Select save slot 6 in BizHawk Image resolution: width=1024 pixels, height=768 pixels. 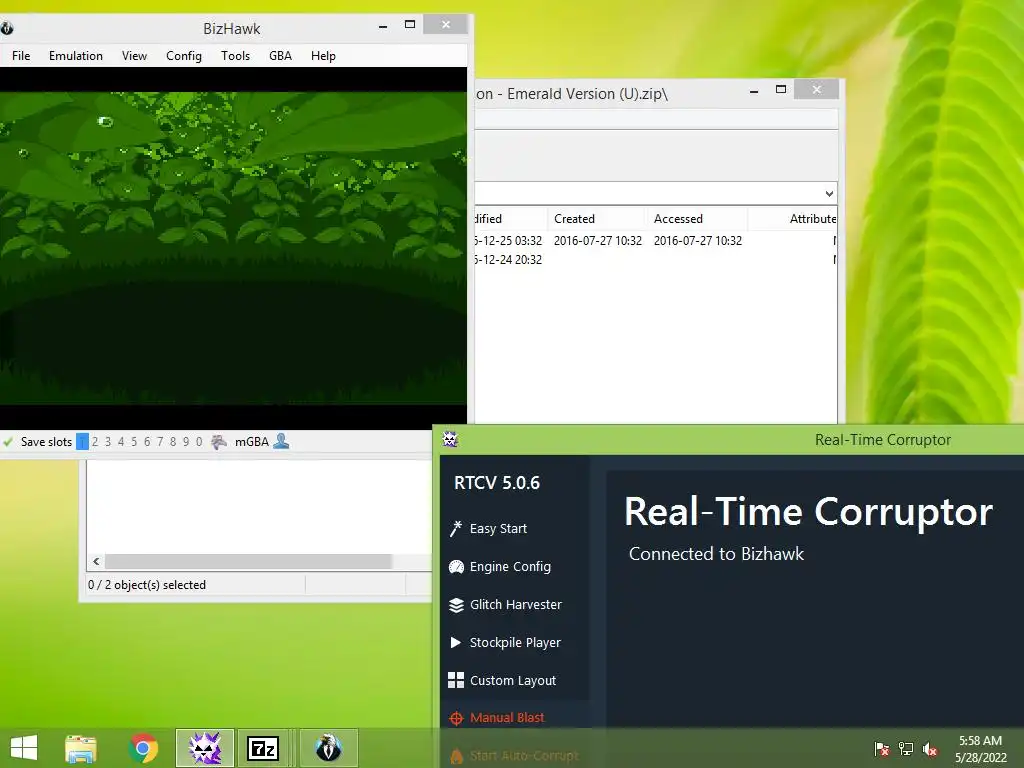click(147, 441)
